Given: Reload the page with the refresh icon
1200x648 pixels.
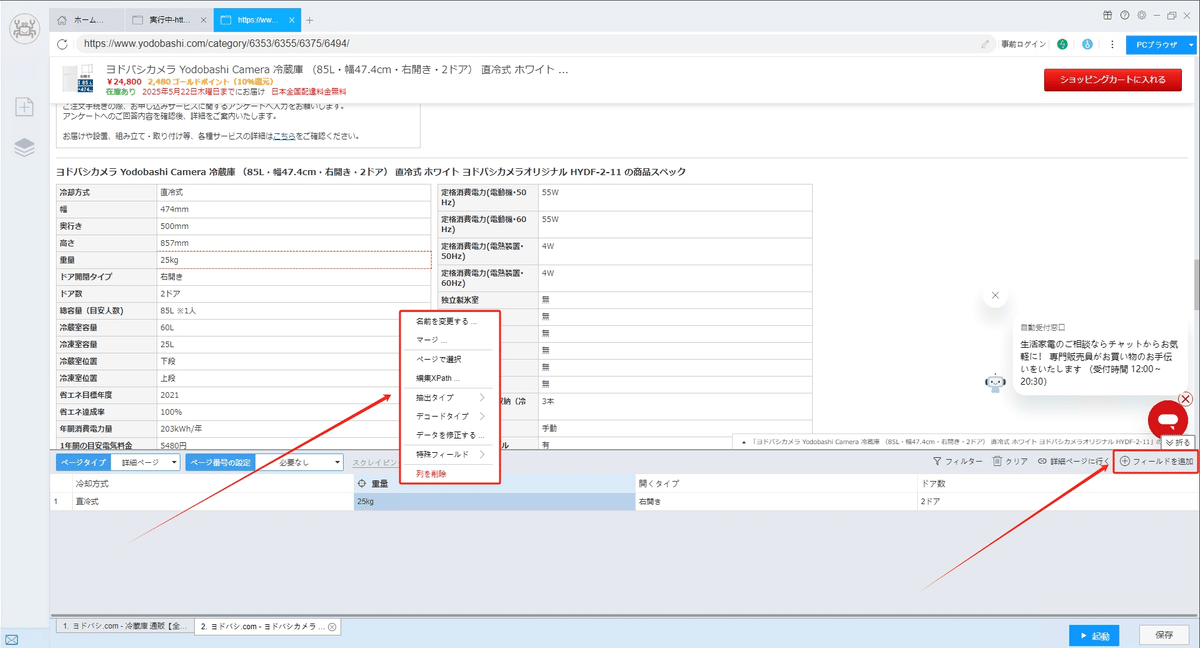Looking at the screenshot, I should [62, 44].
